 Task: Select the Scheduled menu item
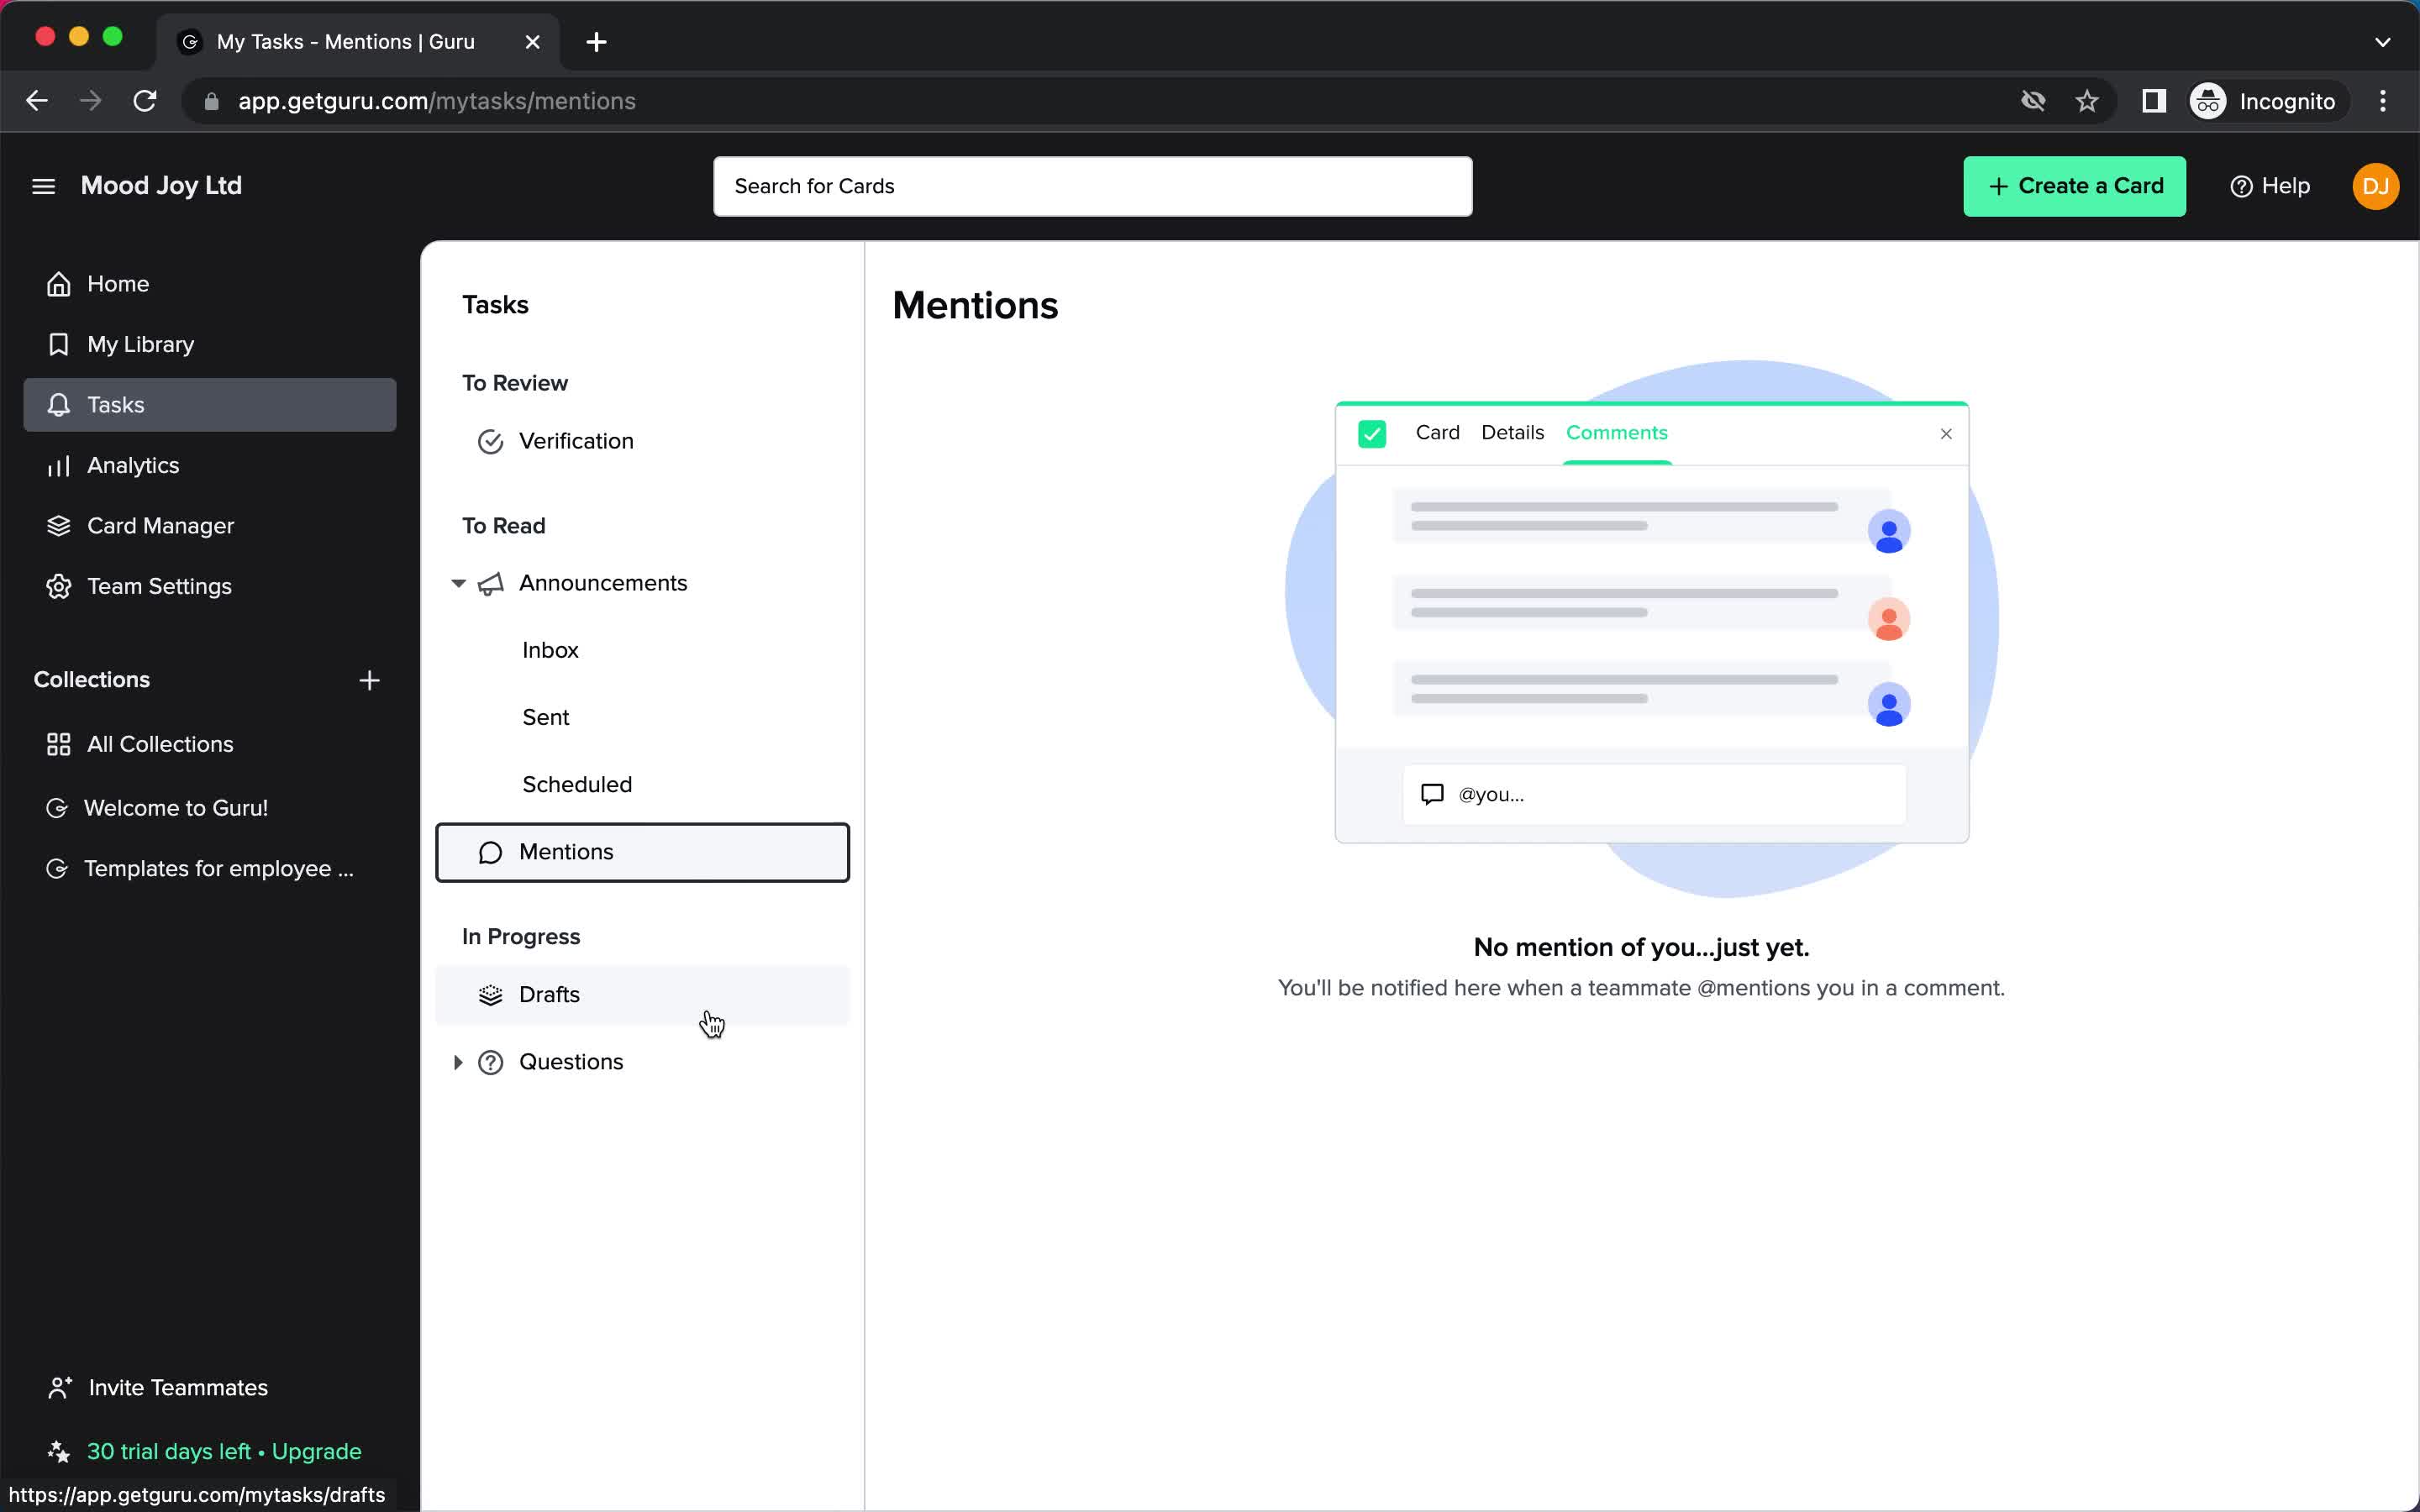pos(576,784)
